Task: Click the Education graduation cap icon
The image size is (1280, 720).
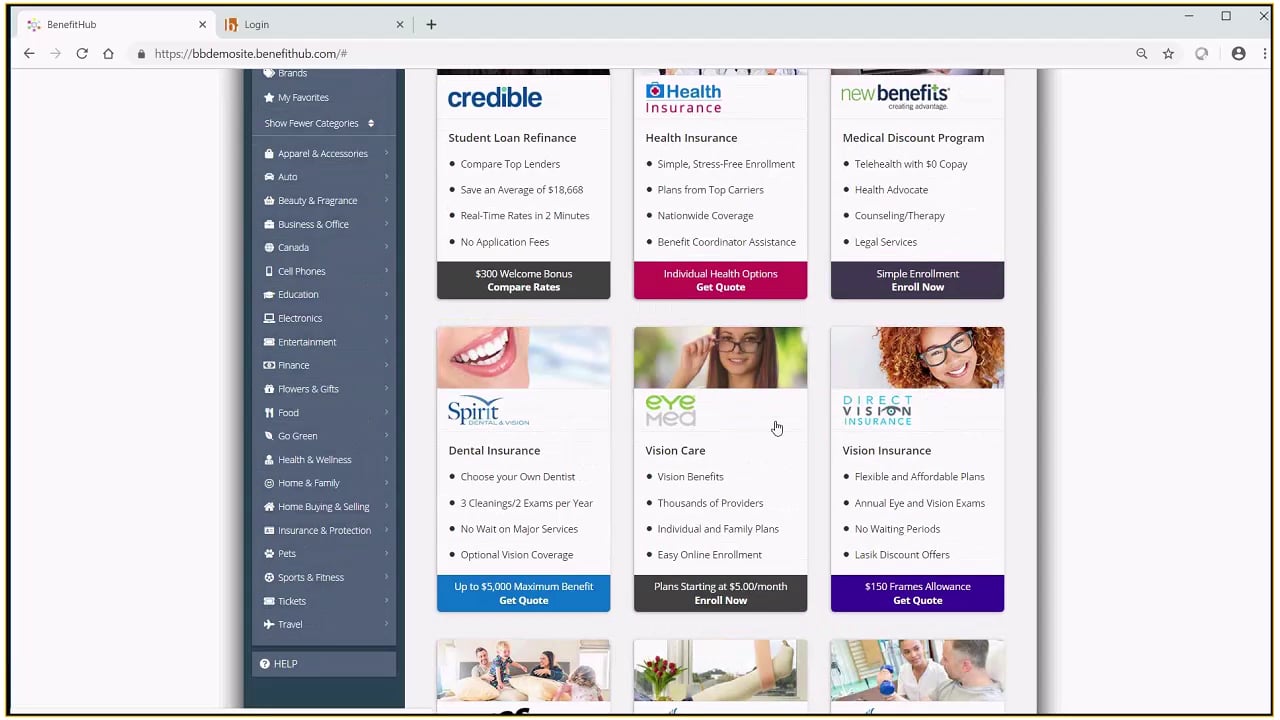Action: [269, 295]
